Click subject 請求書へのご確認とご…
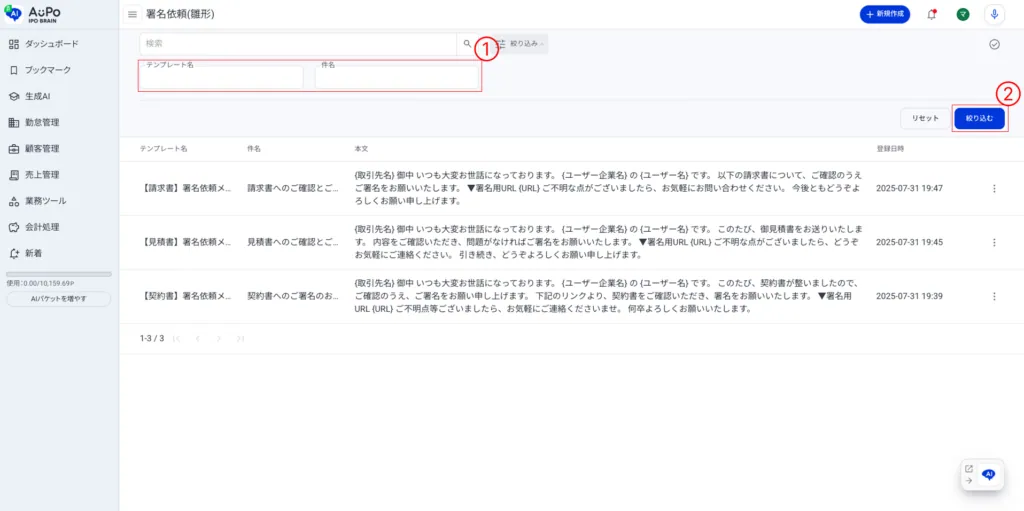This screenshot has width=1024, height=511. 293,188
